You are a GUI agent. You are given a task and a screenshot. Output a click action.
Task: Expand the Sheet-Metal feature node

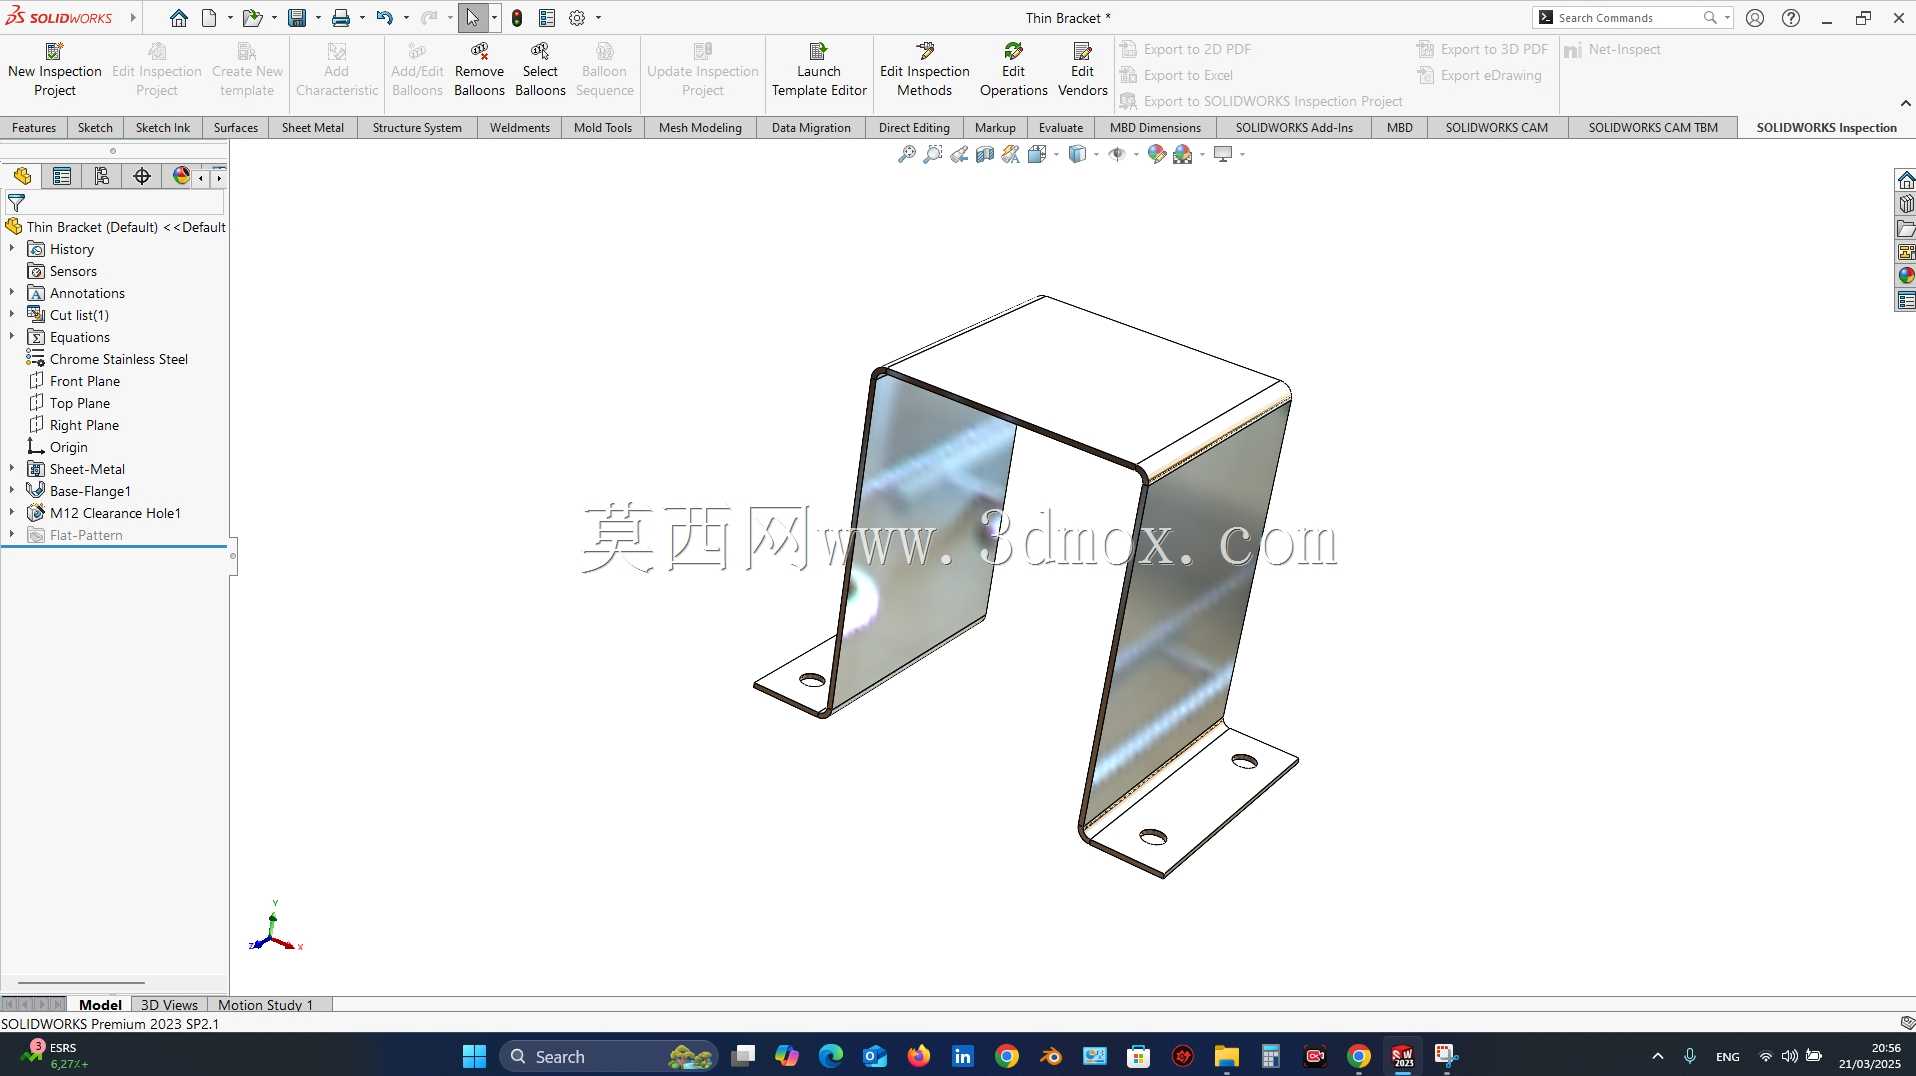pos(12,468)
